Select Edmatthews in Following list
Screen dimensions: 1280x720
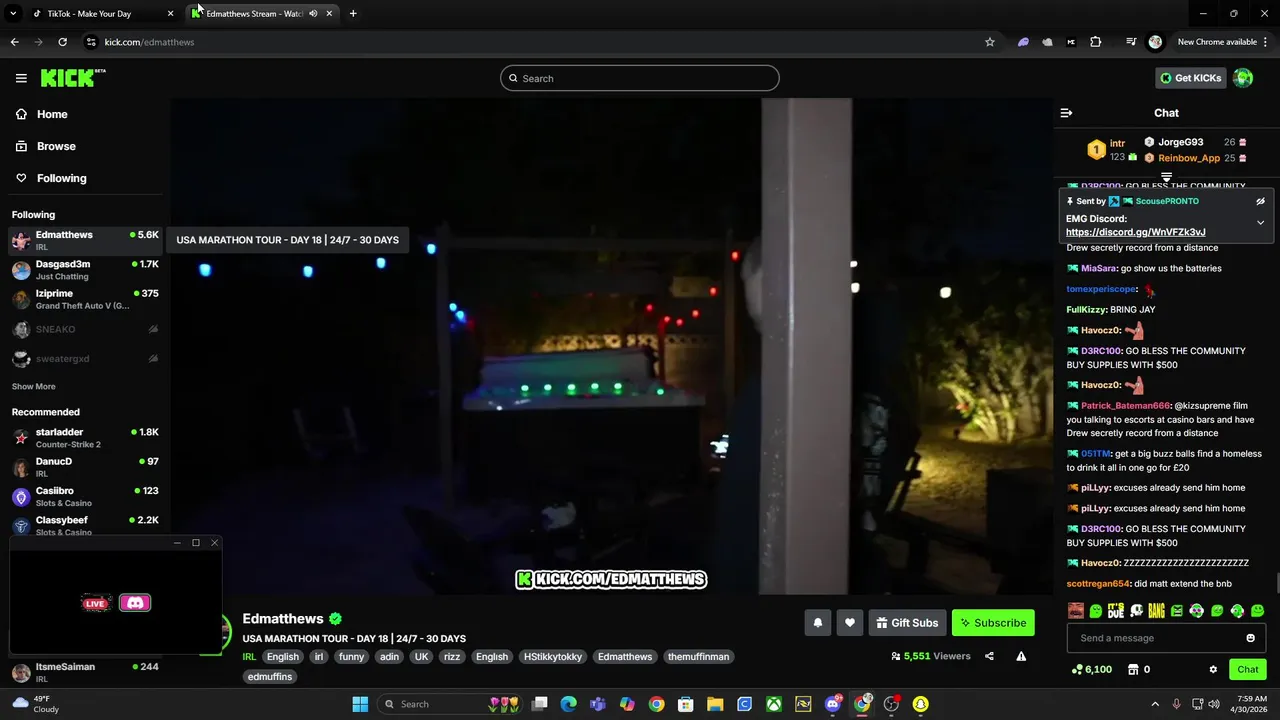(85, 240)
